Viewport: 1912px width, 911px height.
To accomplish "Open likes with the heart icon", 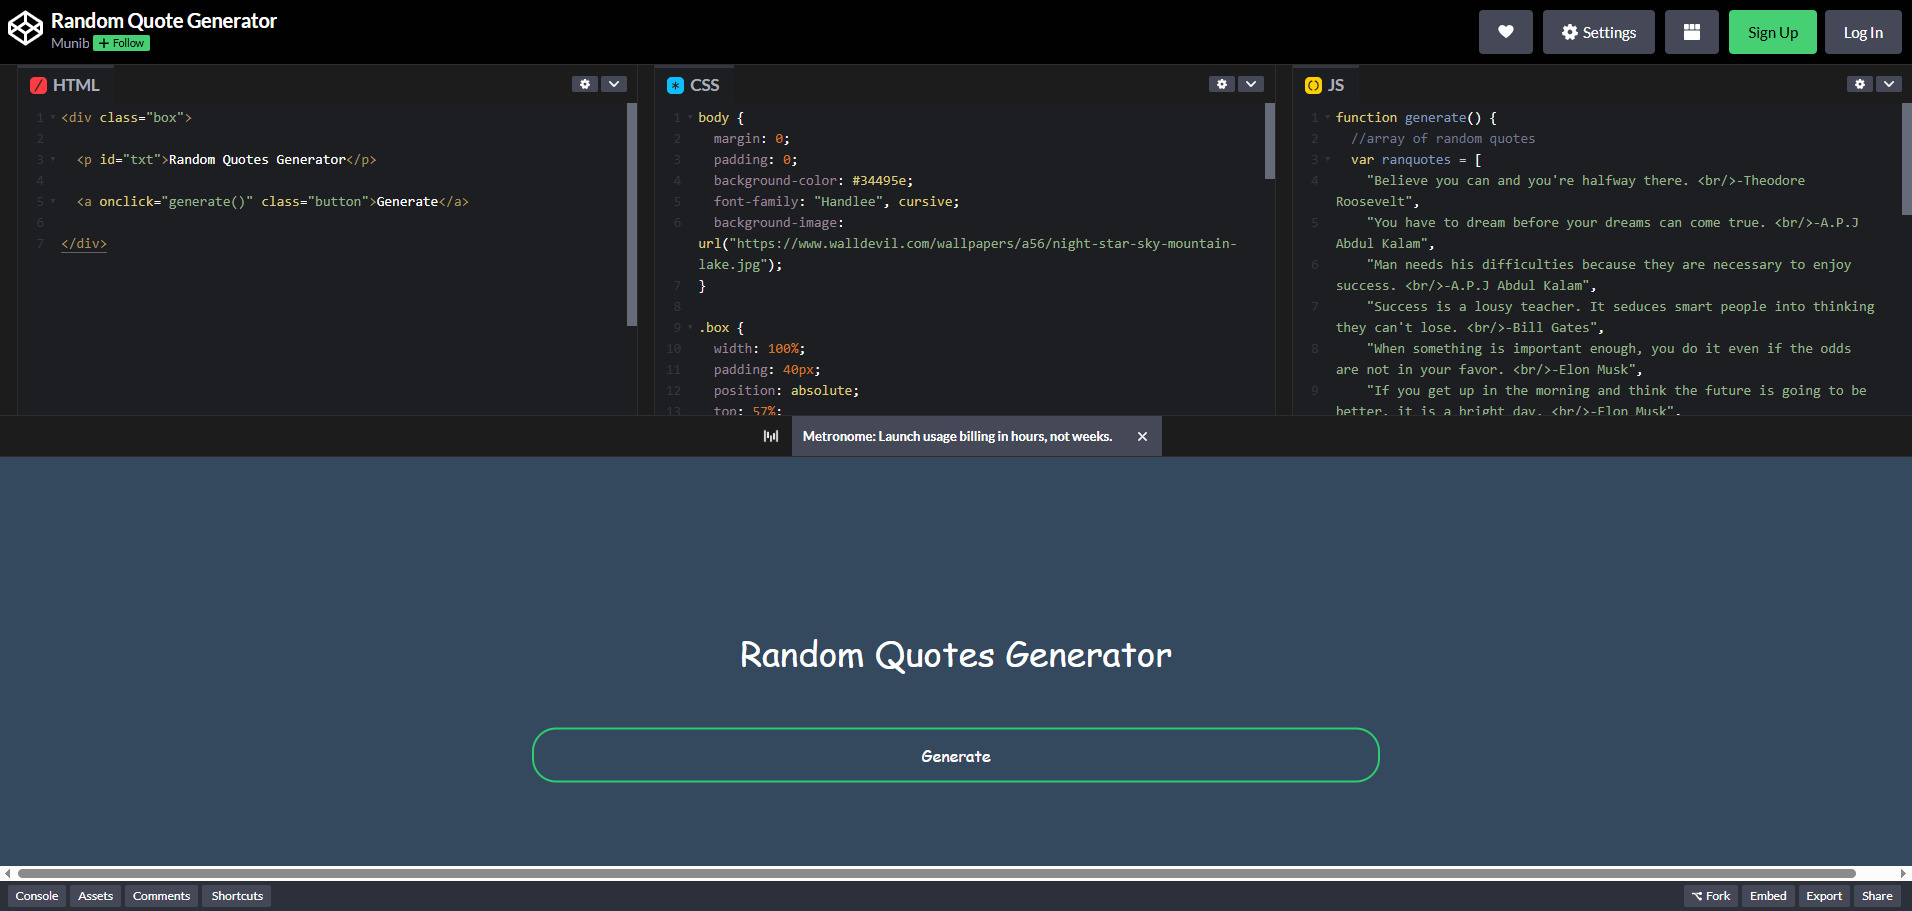I will click(1505, 31).
